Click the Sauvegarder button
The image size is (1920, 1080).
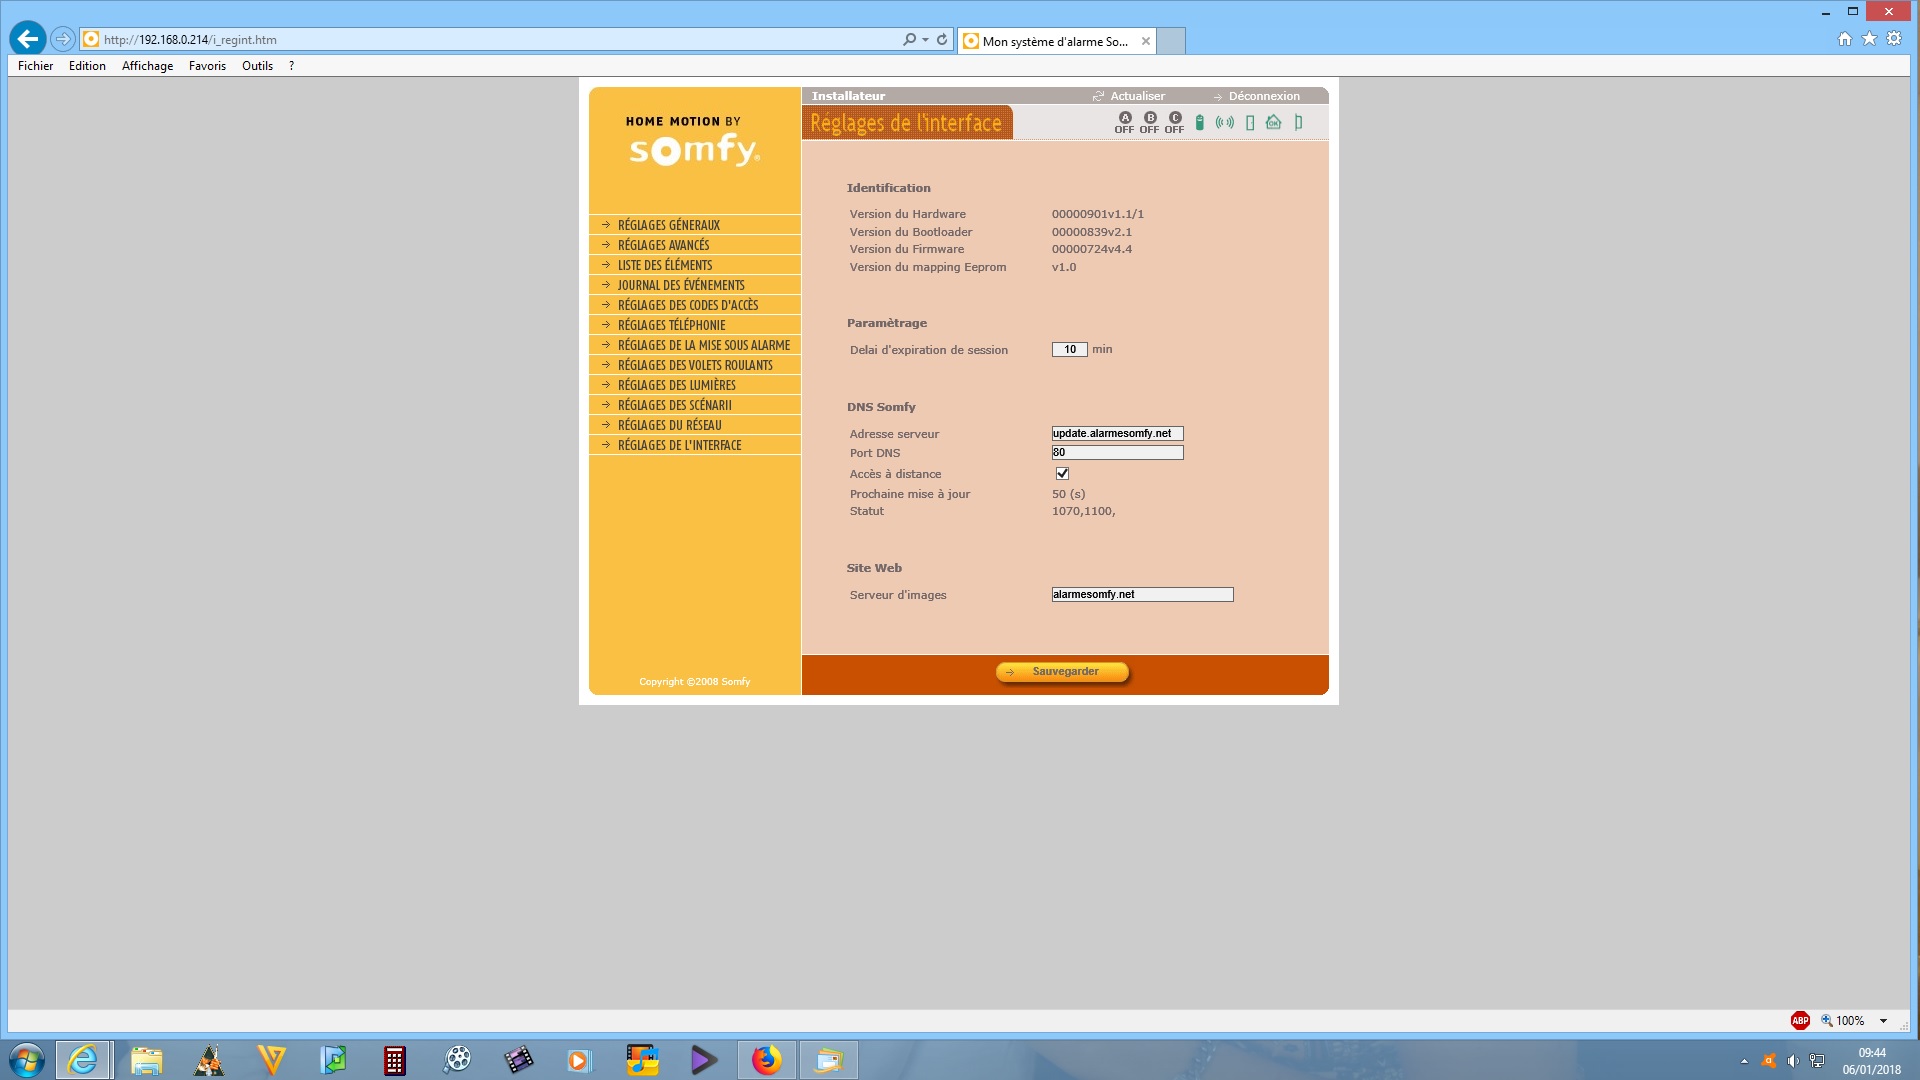[x=1063, y=672]
